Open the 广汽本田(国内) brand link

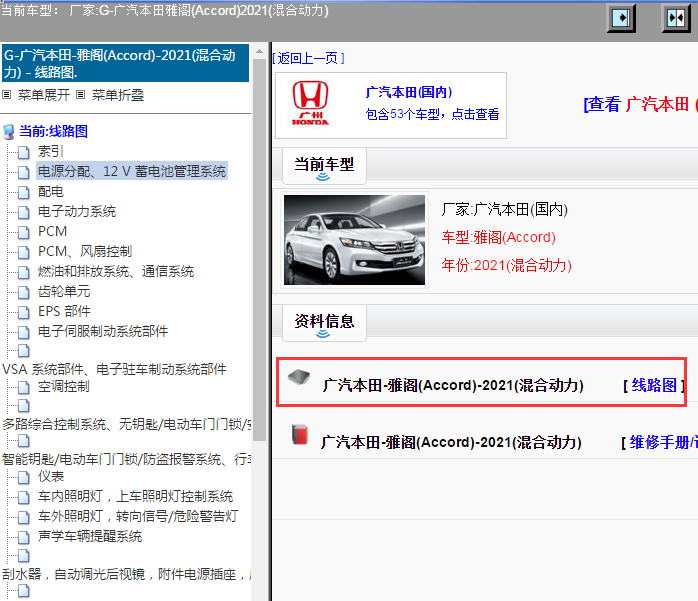(409, 92)
